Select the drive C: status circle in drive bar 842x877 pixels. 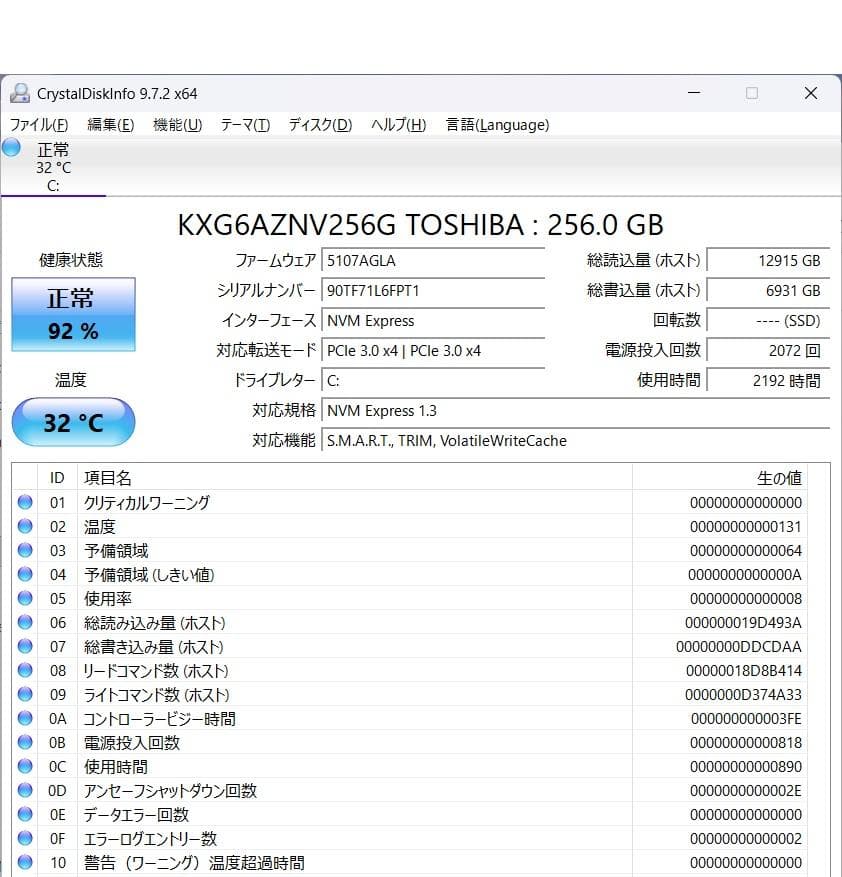(x=10, y=148)
